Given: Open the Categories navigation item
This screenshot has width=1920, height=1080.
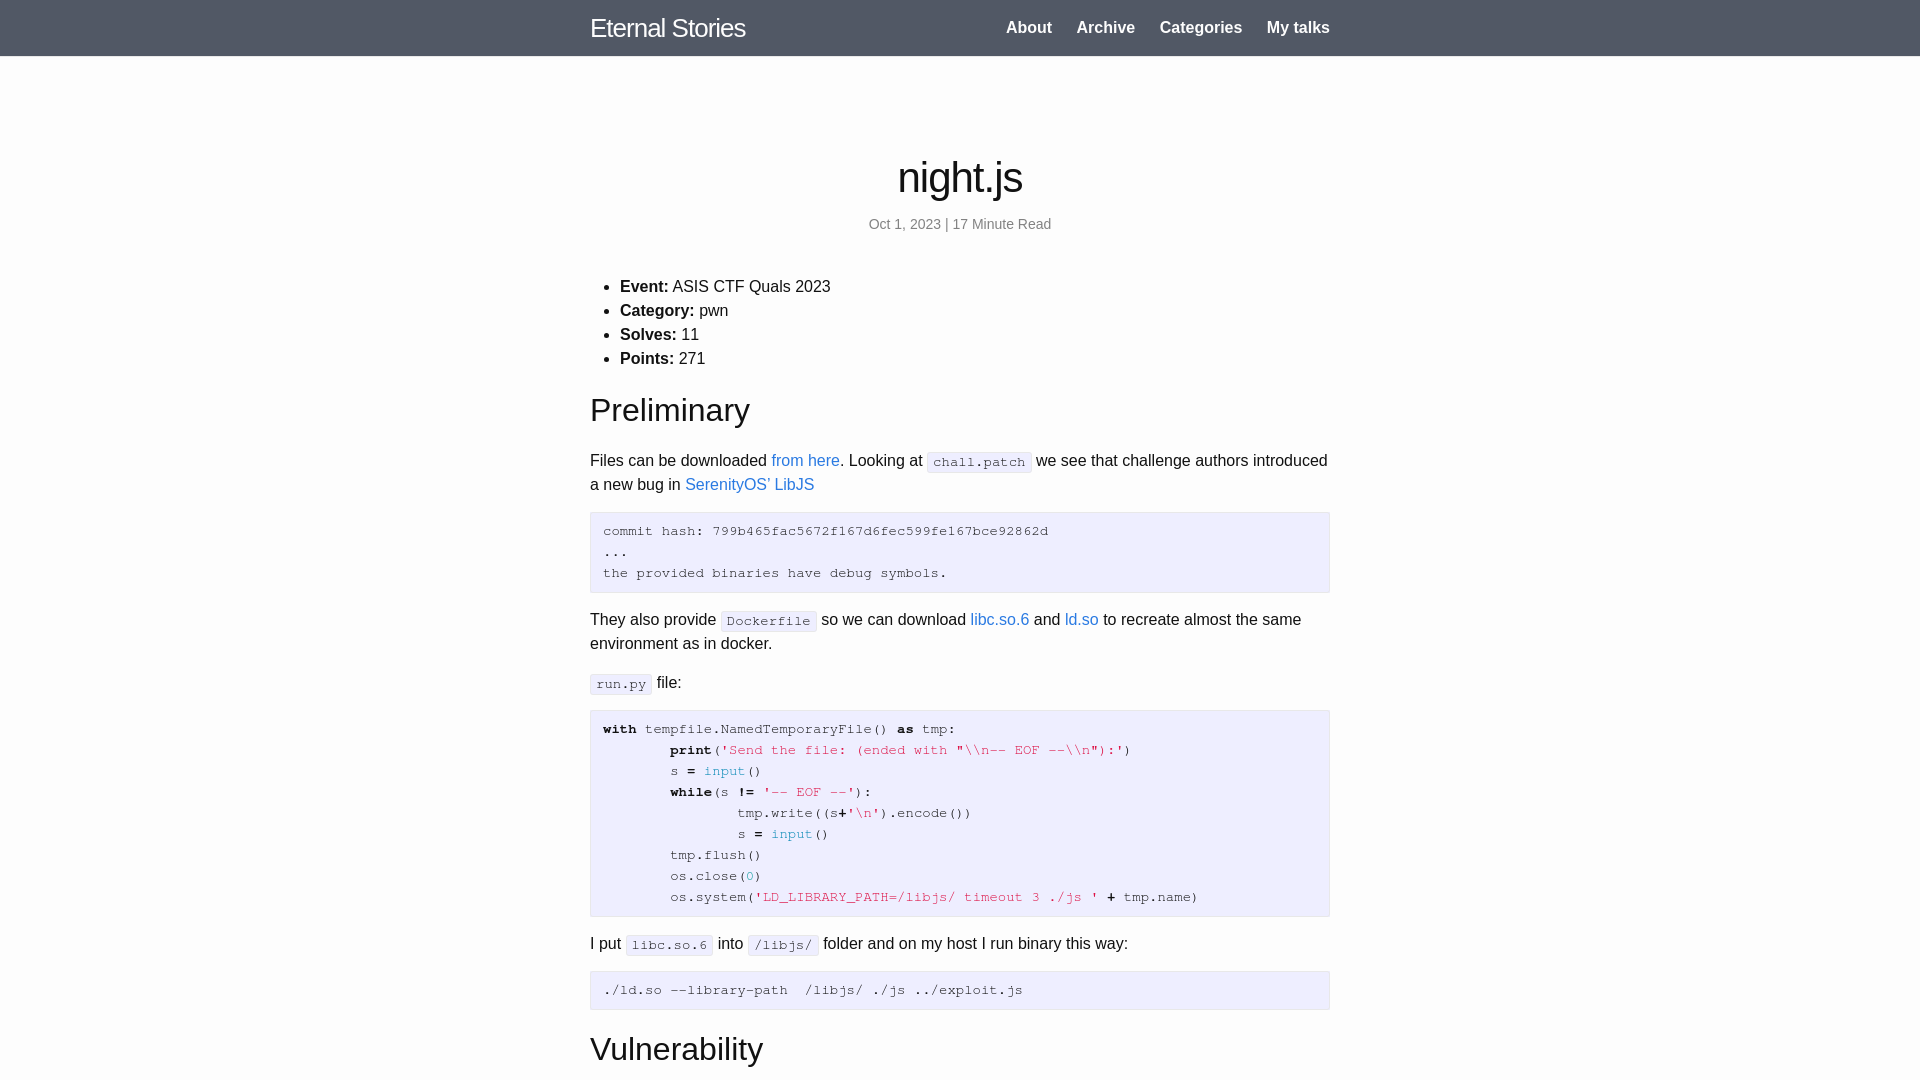Looking at the screenshot, I should click(1200, 28).
